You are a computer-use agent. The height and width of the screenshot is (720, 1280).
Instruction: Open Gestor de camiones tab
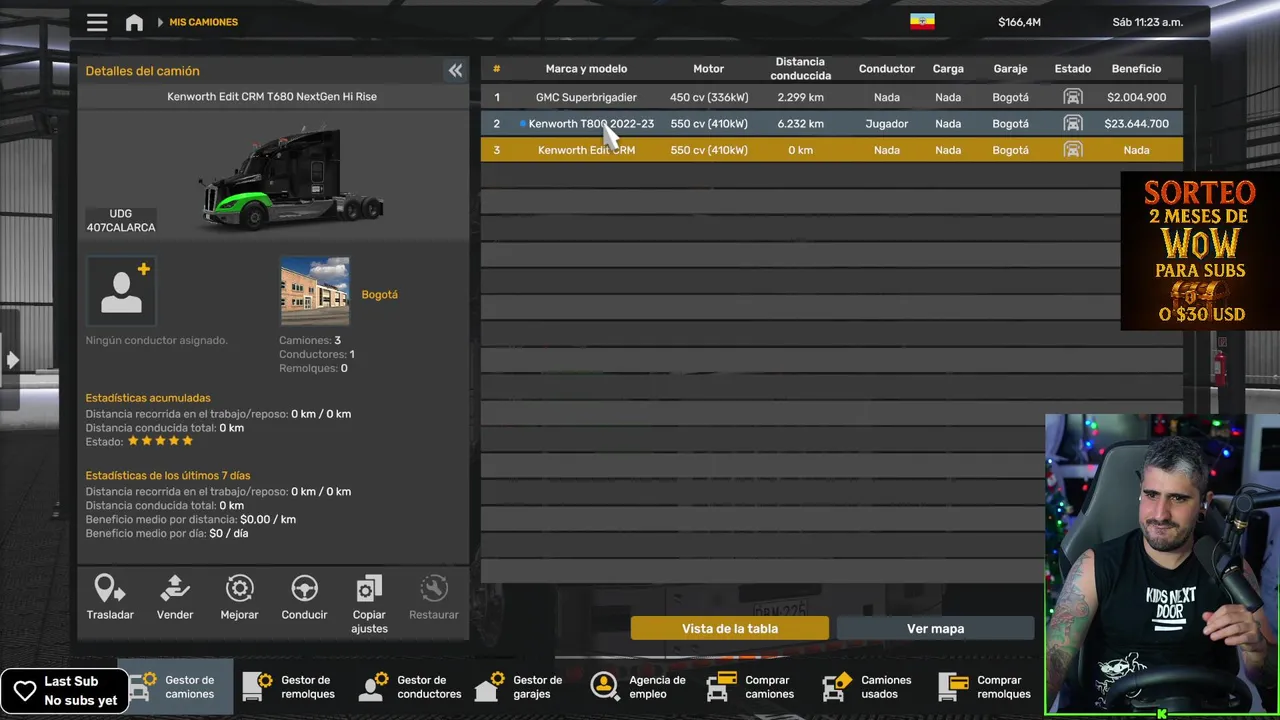176,687
